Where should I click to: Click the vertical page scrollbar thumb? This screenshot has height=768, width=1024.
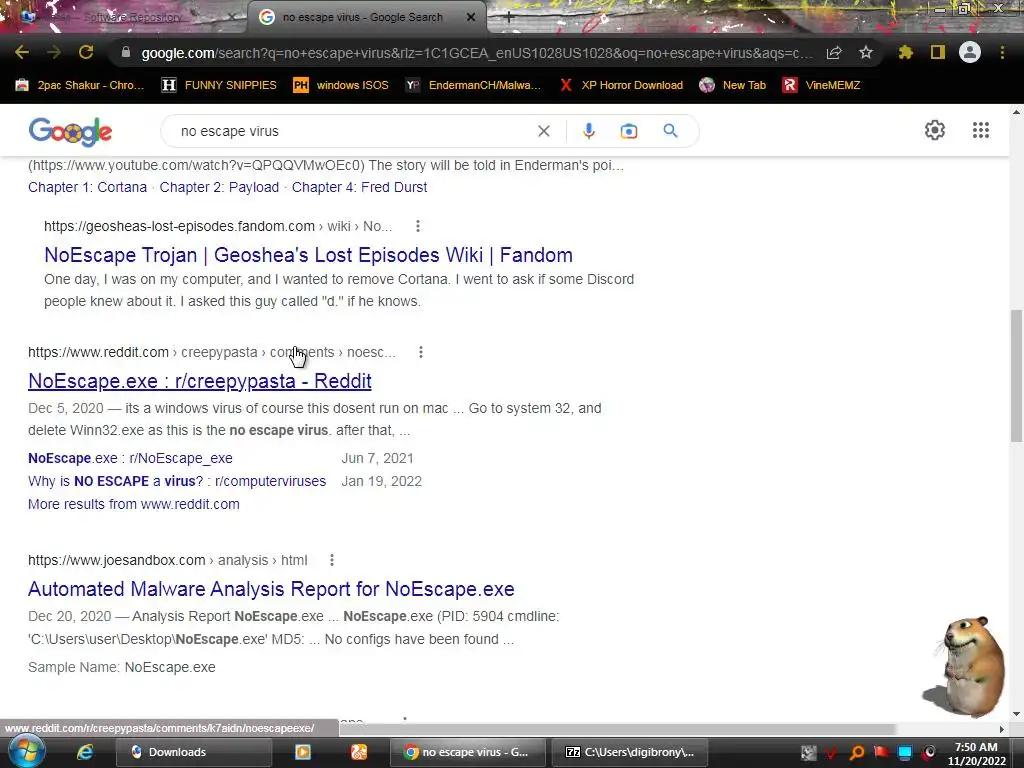click(1016, 376)
